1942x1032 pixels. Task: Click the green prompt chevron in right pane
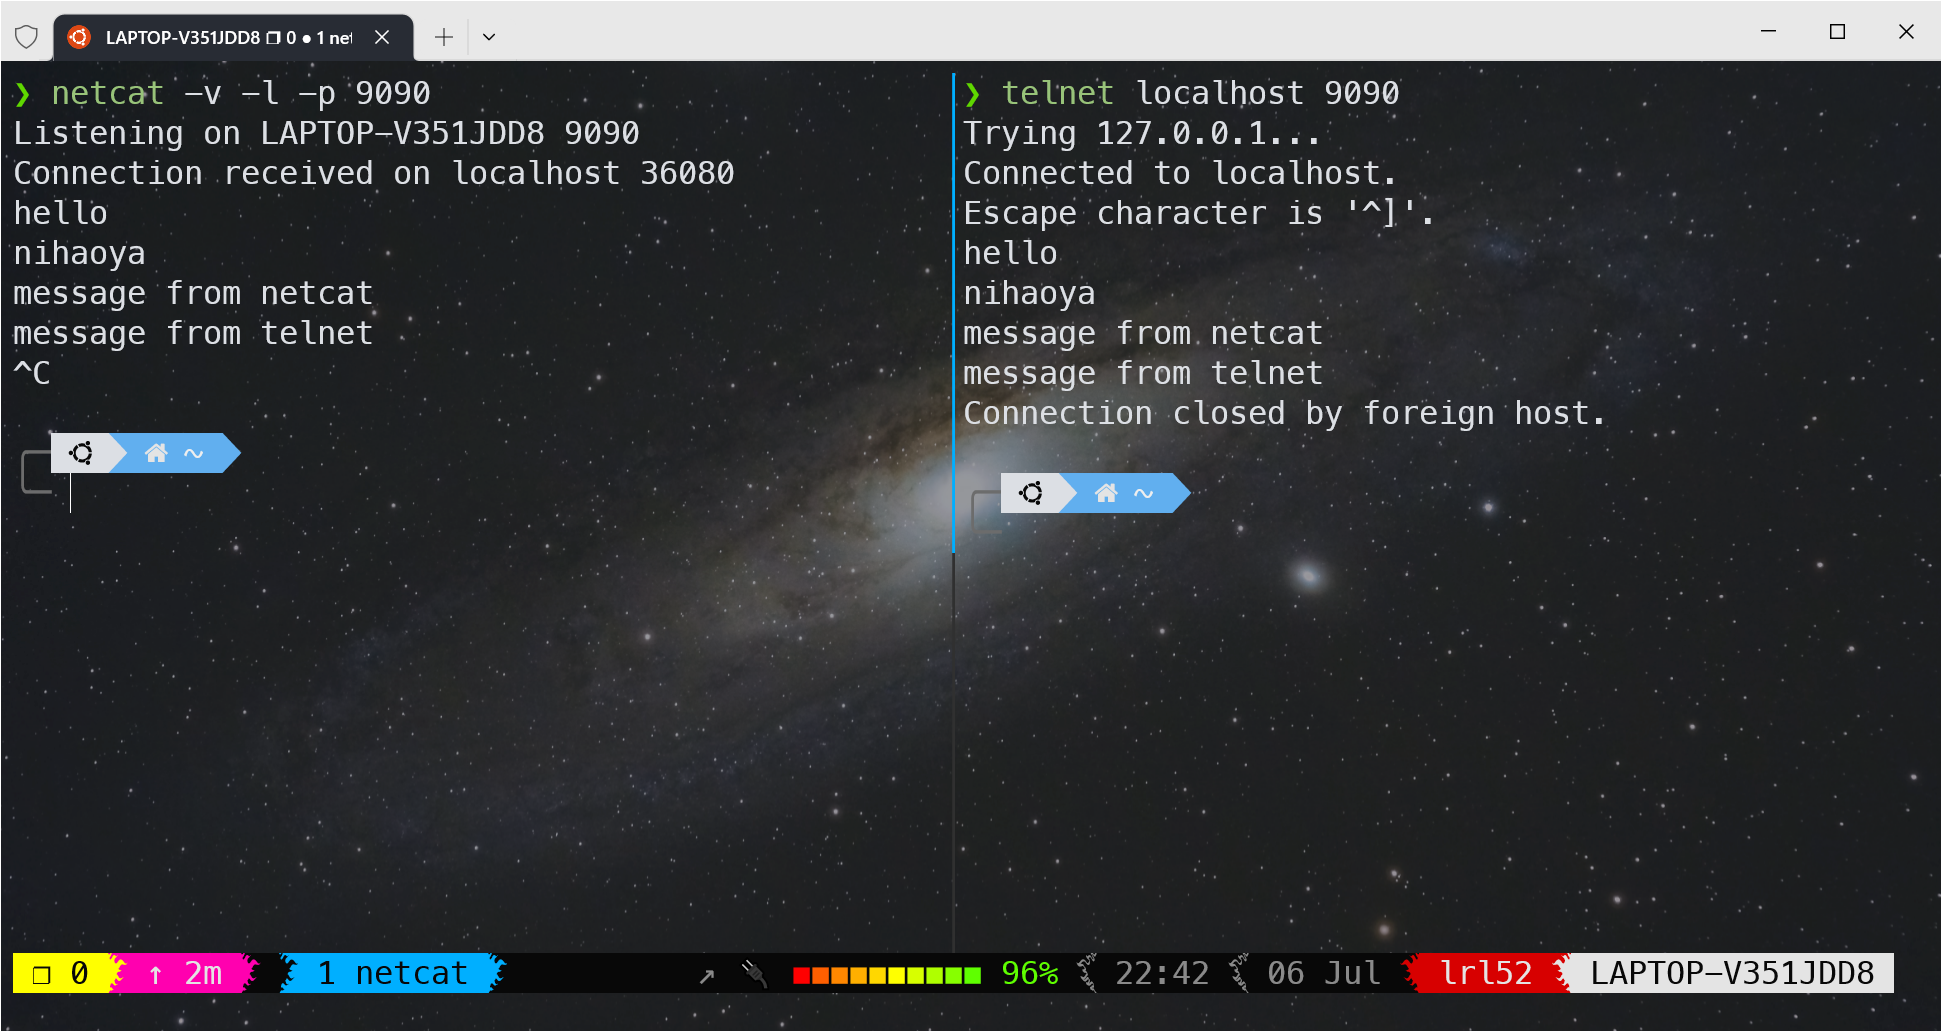point(972,94)
